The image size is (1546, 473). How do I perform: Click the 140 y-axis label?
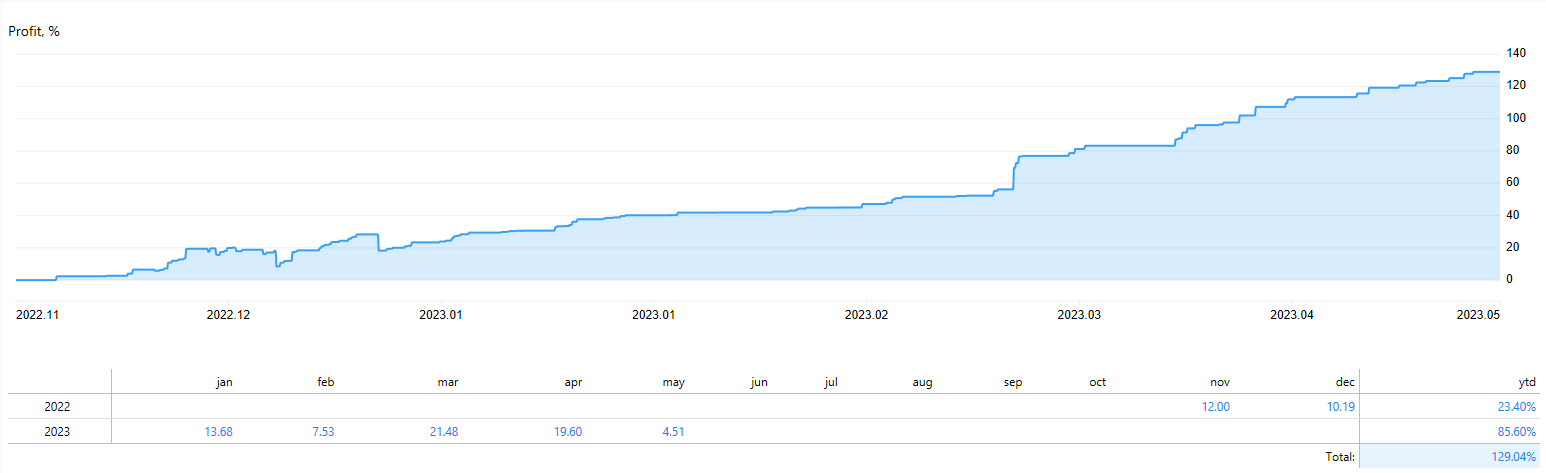tap(1515, 53)
